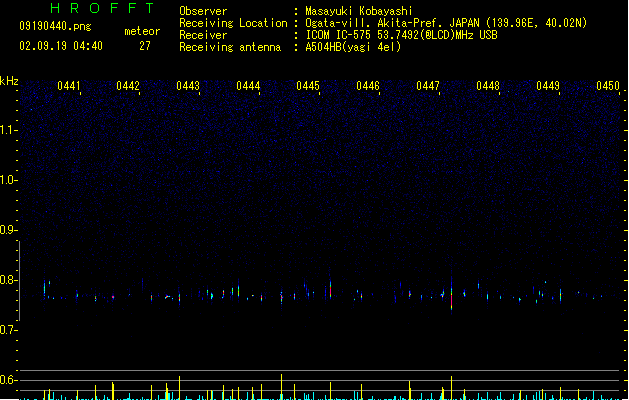The height and width of the screenshot is (400, 629).
Task: Click the 0.9 kHz axis label
Action: pyautogui.click(x=8, y=230)
